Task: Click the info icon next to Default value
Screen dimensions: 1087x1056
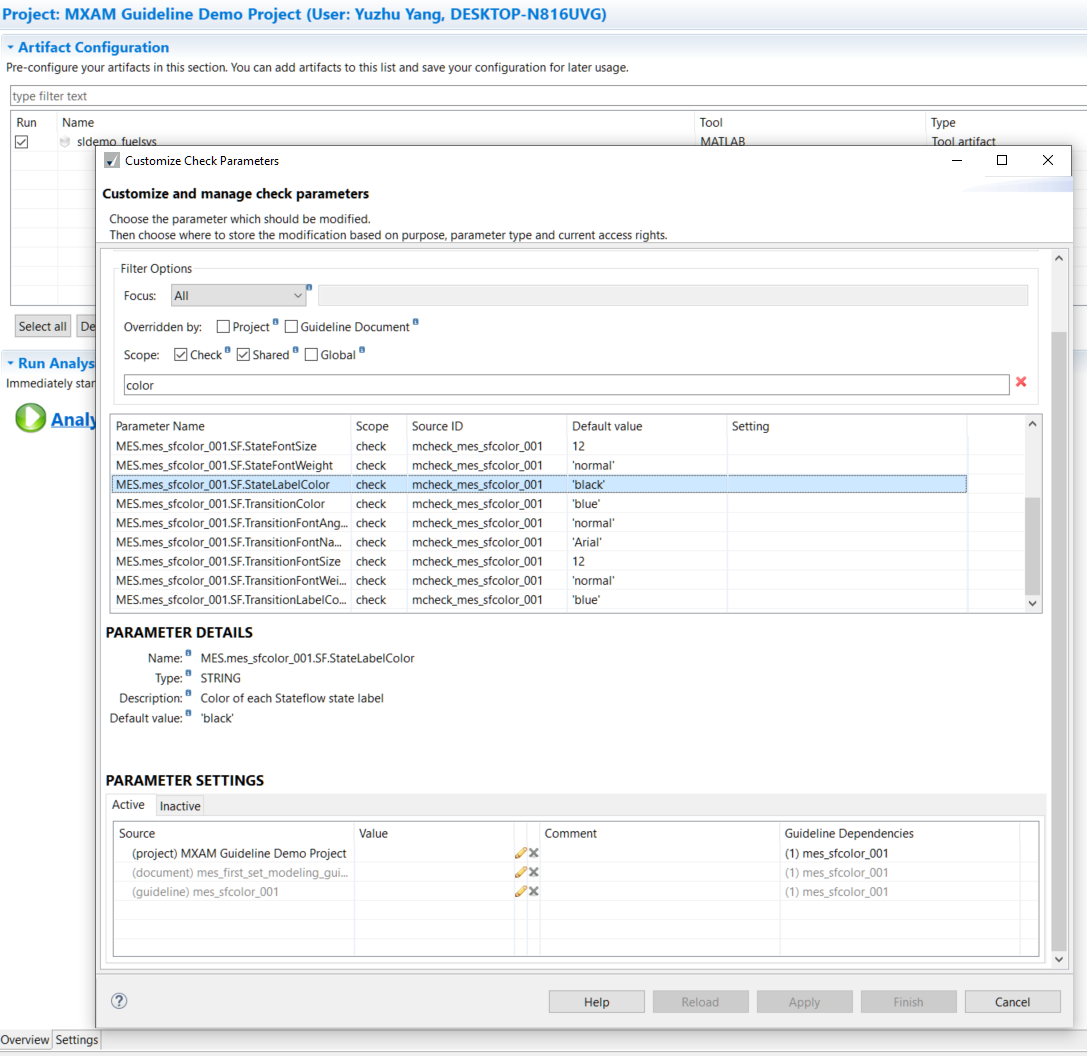Action: click(x=188, y=714)
